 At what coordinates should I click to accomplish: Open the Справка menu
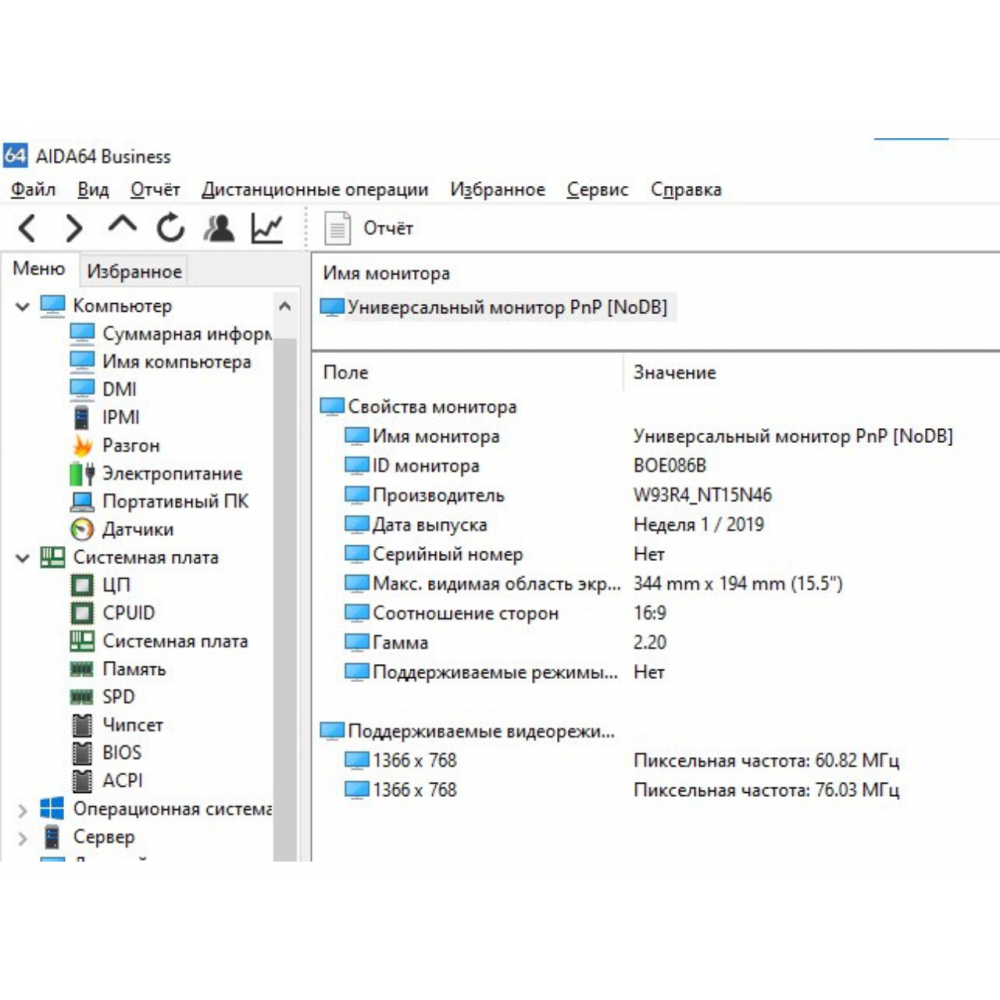[686, 189]
